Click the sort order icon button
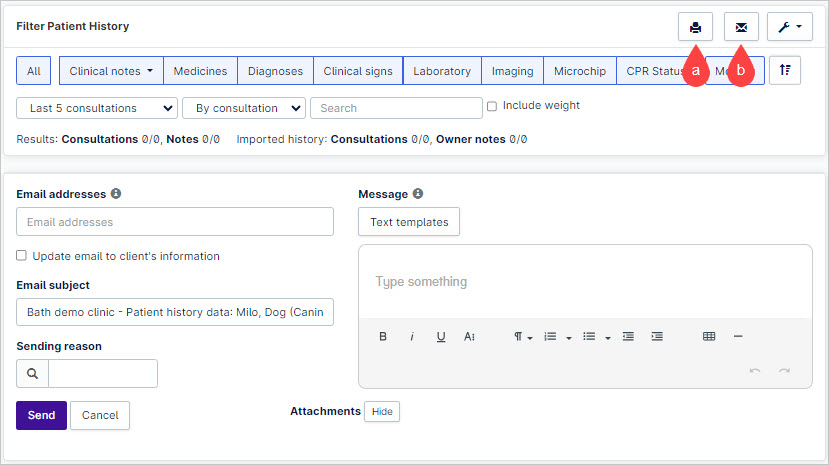Viewport: 829px width, 465px height. [x=785, y=70]
